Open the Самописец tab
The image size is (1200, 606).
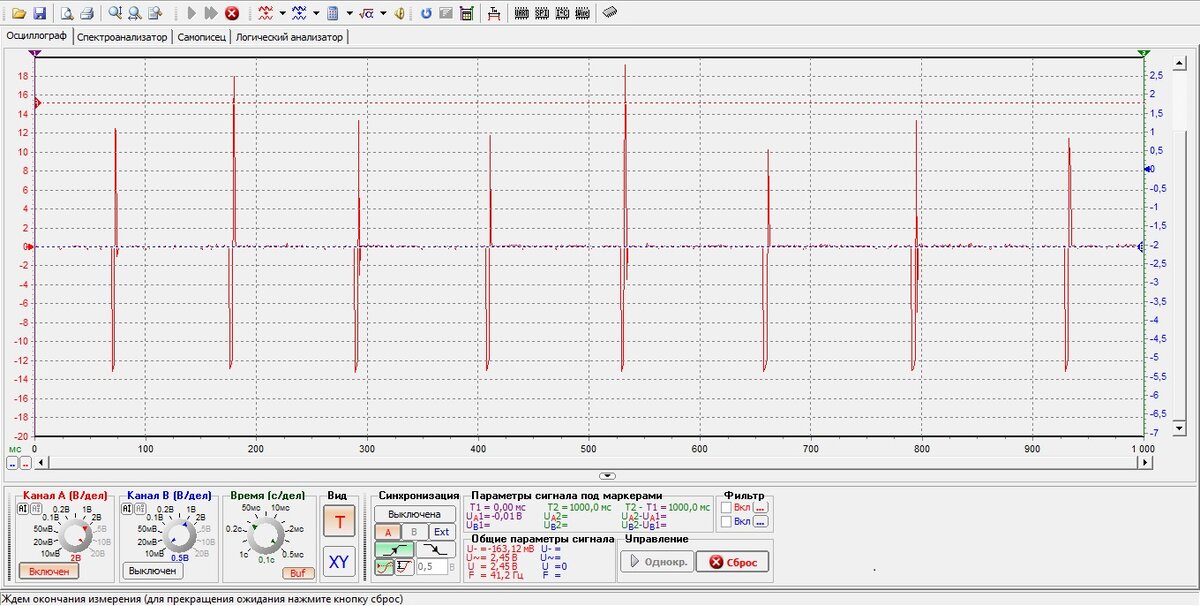tap(201, 37)
